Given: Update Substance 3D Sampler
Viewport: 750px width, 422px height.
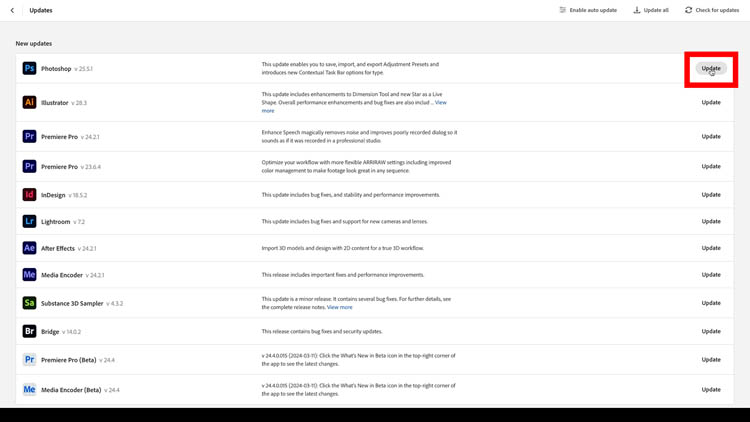Looking at the screenshot, I should (711, 303).
